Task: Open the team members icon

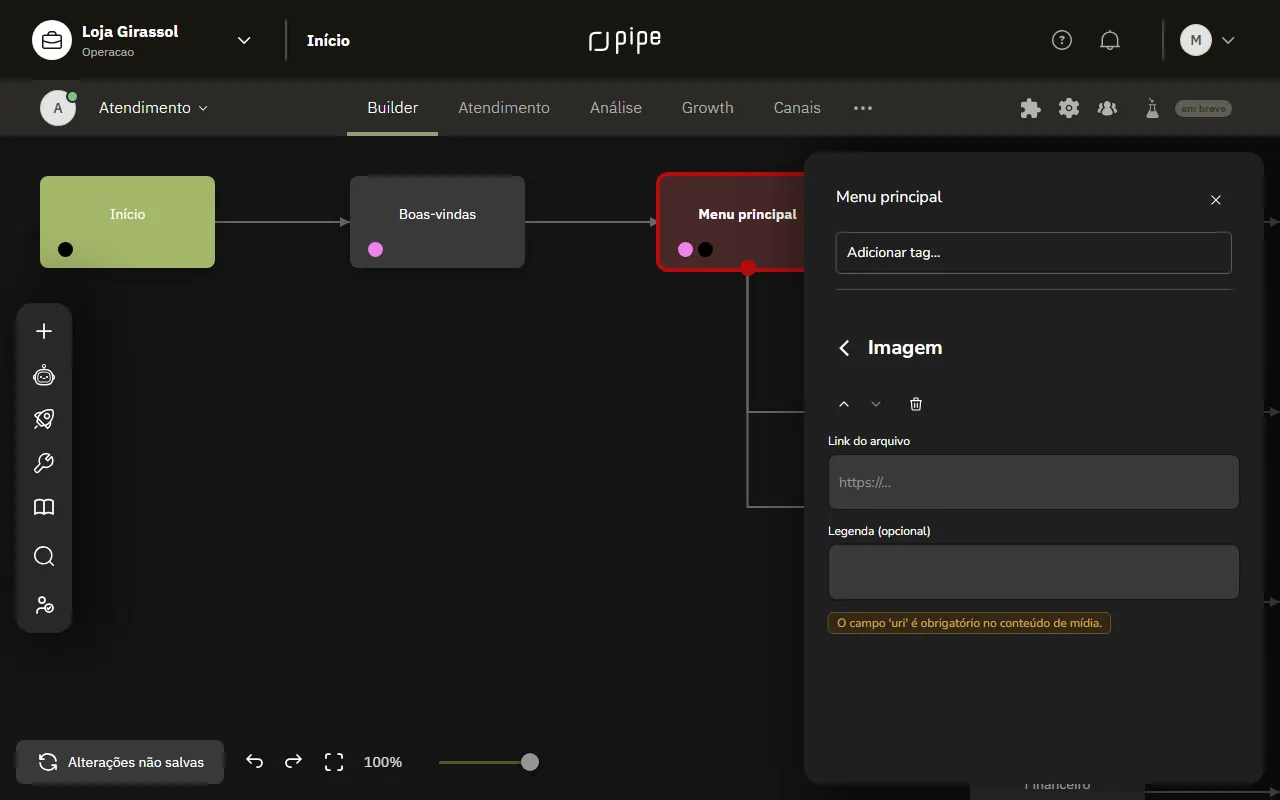Action: 1107,108
